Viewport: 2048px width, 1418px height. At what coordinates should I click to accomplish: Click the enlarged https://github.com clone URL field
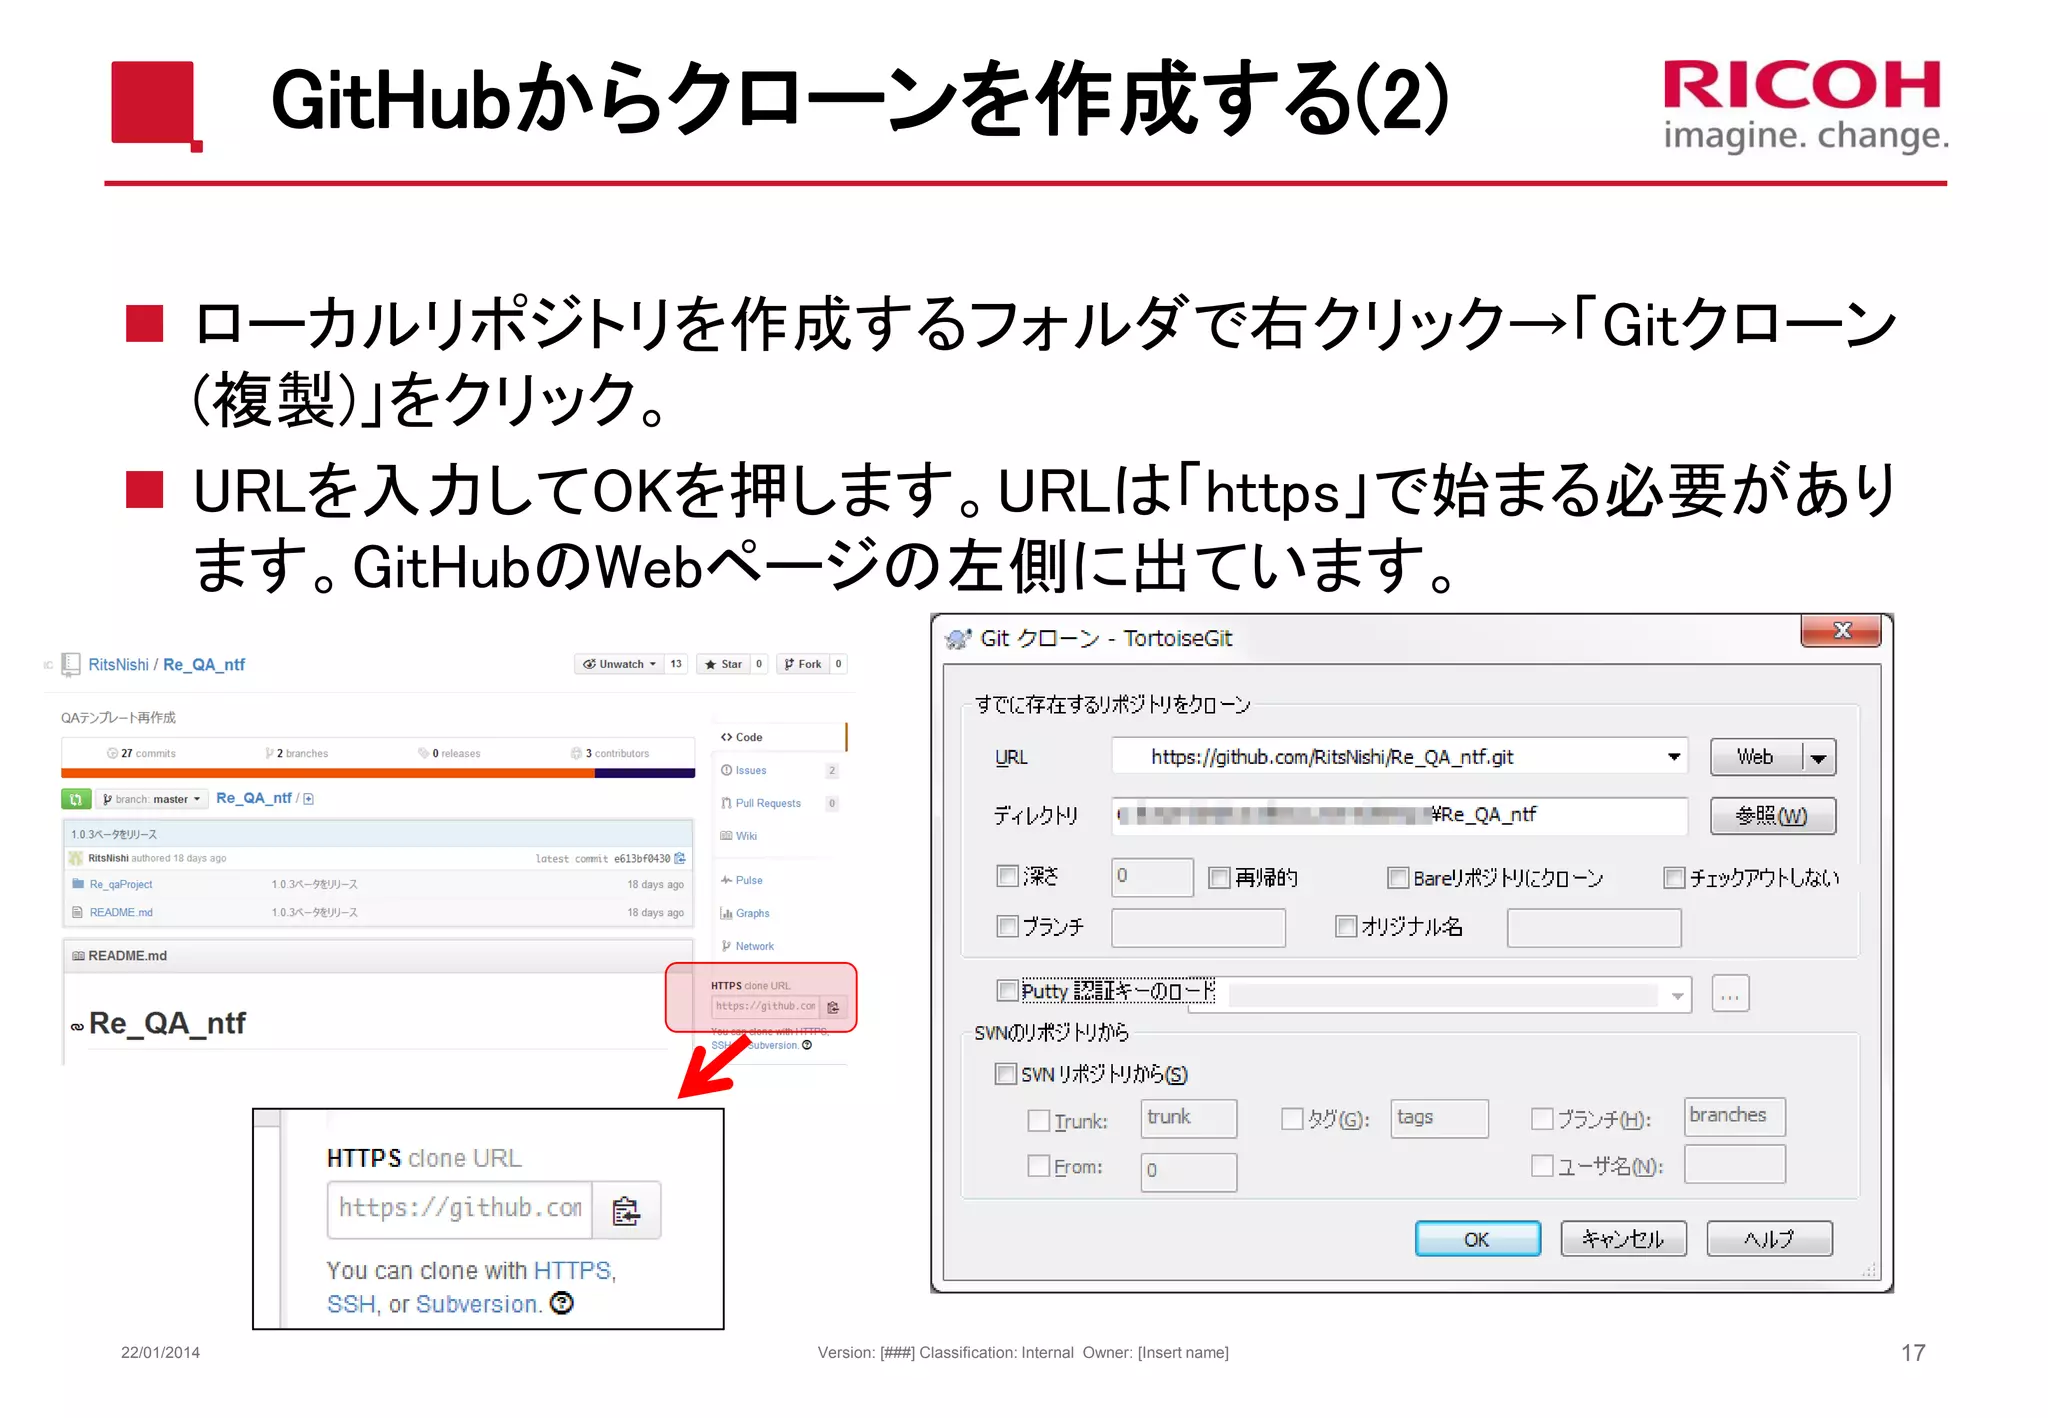460,1210
